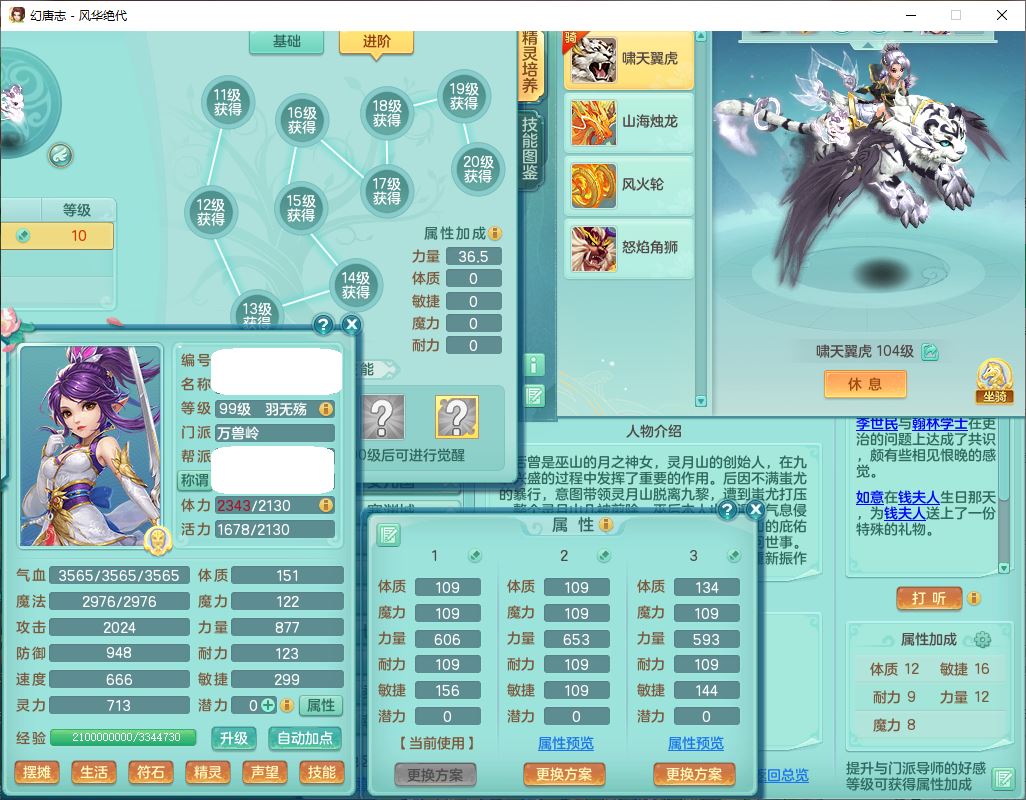Click the 自动加点 button

(x=304, y=738)
